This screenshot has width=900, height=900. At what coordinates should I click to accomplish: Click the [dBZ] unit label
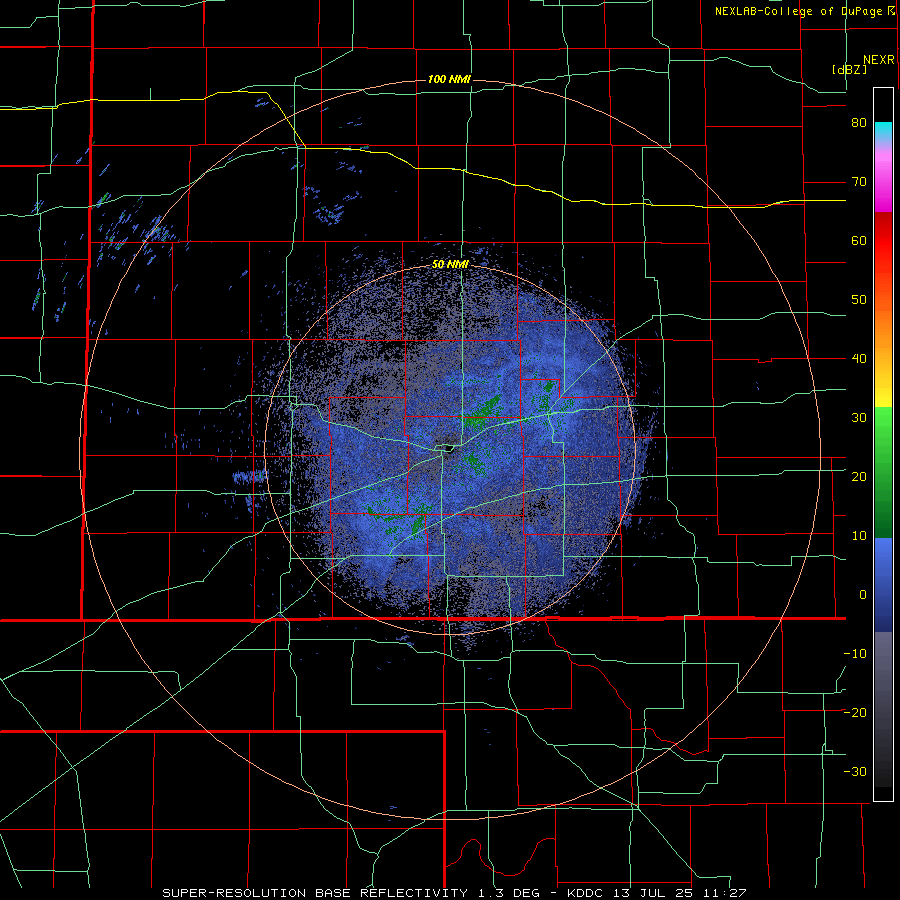coord(849,70)
